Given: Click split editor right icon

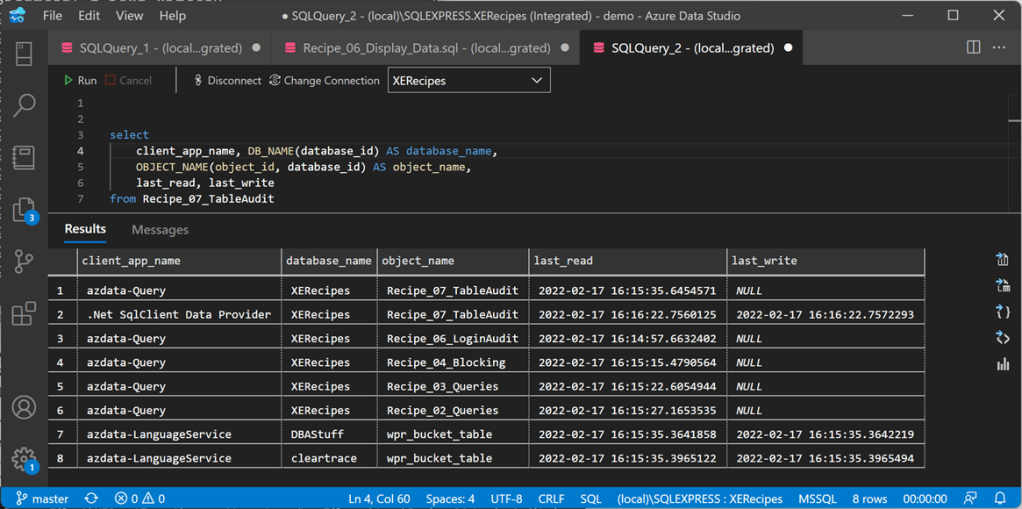Looking at the screenshot, I should tap(973, 47).
